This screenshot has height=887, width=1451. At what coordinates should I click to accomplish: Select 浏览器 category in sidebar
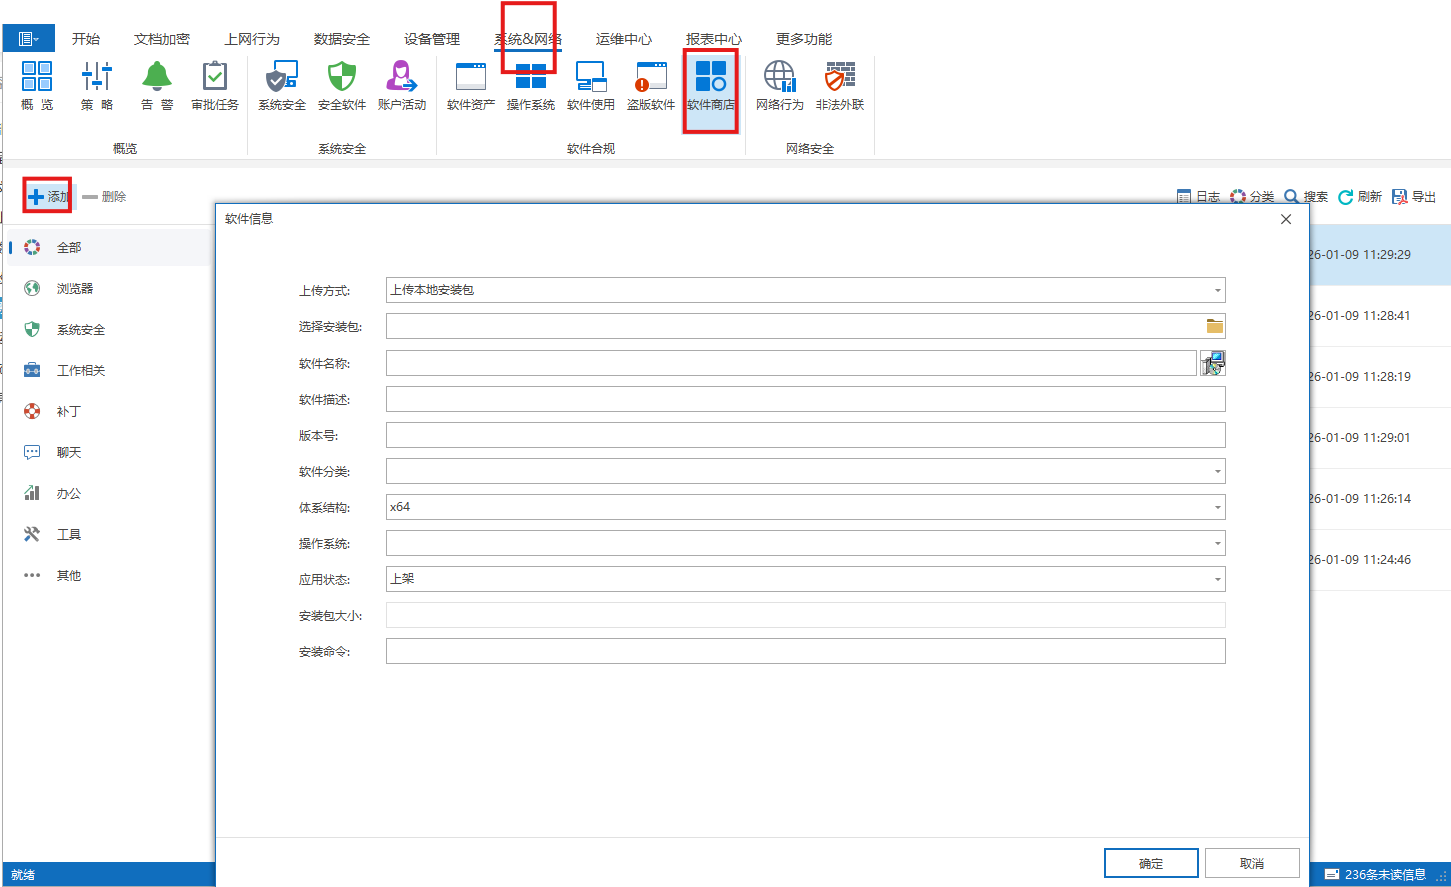[75, 289]
